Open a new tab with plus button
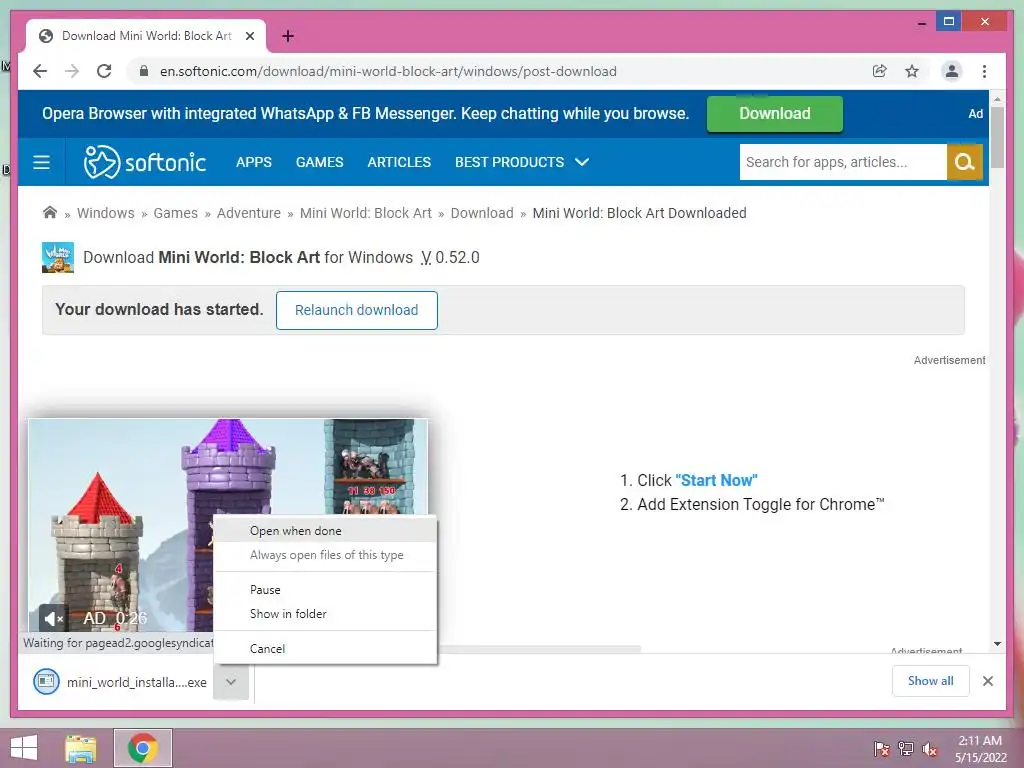 (x=288, y=36)
